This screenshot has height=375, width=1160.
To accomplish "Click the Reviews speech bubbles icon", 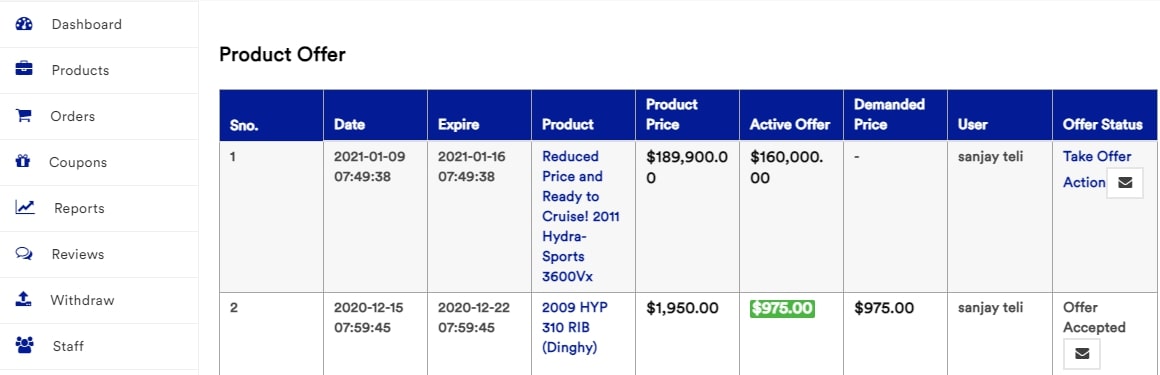I will point(24,254).
